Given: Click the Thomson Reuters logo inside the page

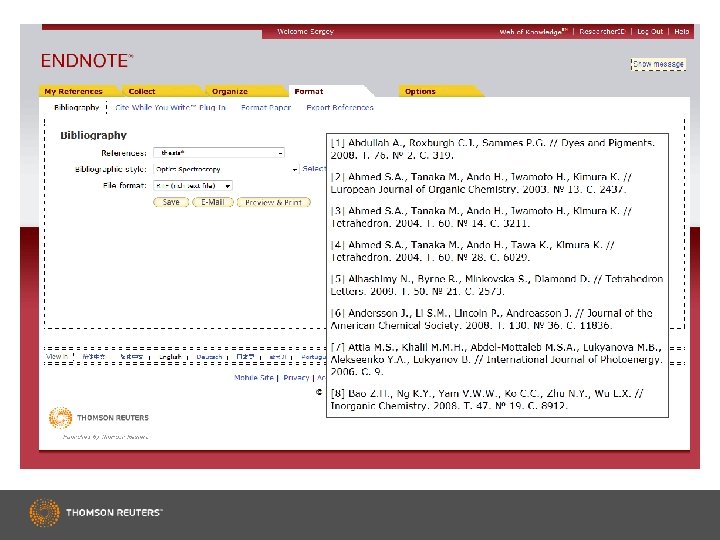Looking at the screenshot, I should (x=99, y=417).
